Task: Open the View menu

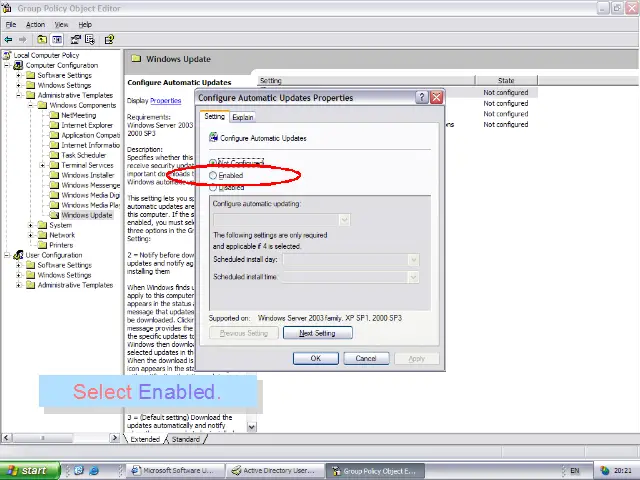Action: [x=62, y=24]
